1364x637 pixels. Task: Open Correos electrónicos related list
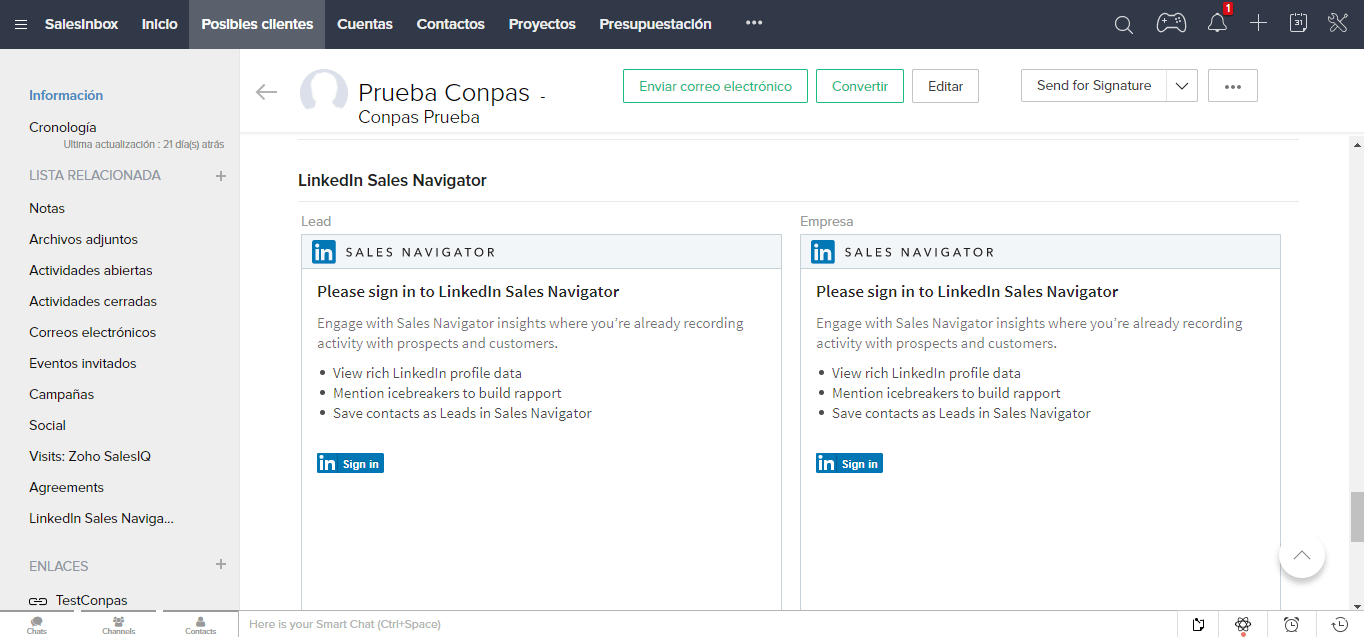[x=93, y=332]
